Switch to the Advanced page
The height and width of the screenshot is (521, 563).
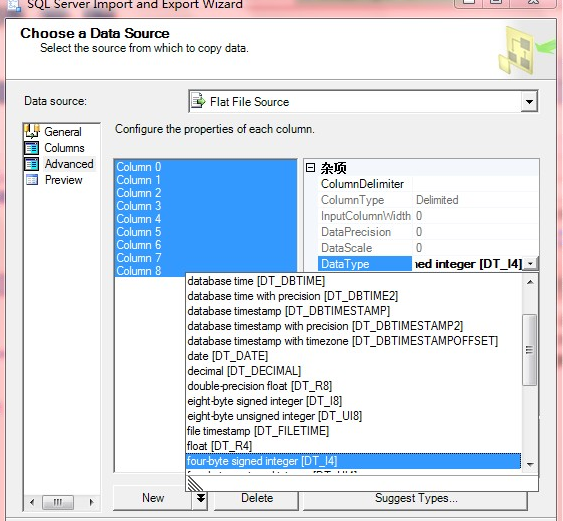pos(69,164)
